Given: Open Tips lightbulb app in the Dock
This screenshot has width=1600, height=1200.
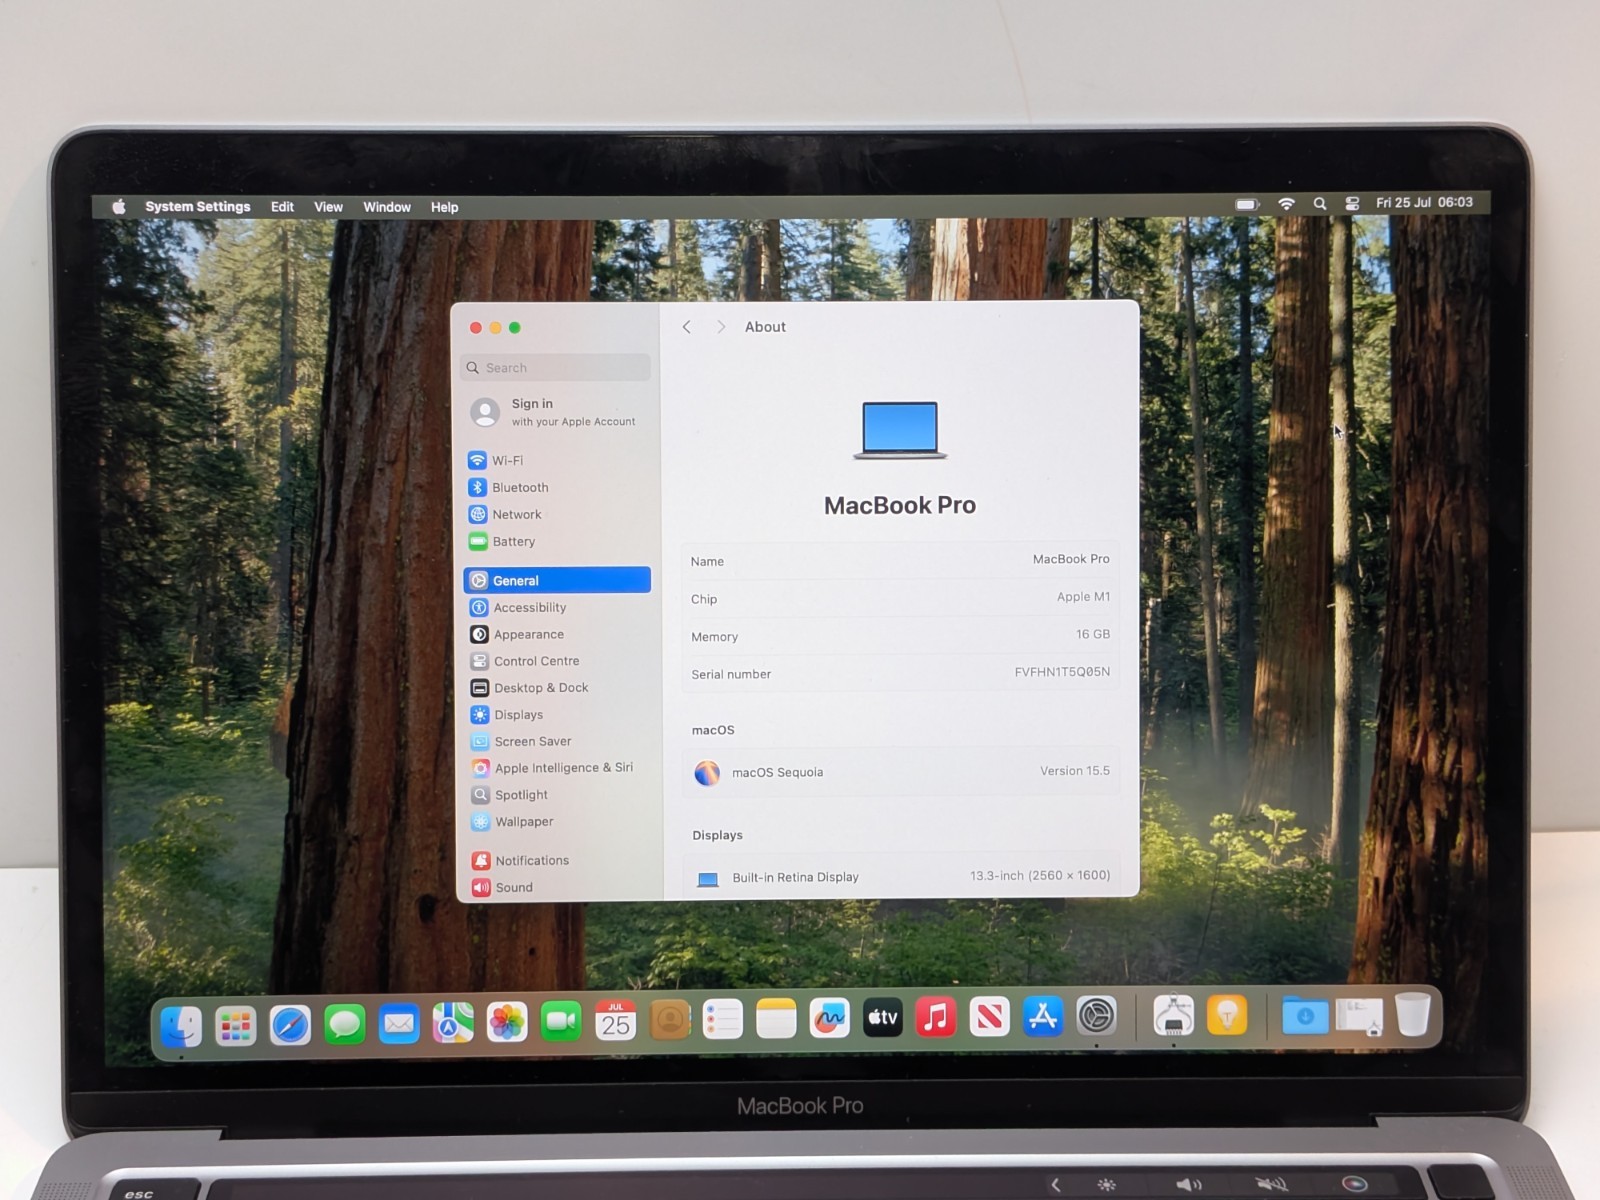Looking at the screenshot, I should (1227, 1016).
